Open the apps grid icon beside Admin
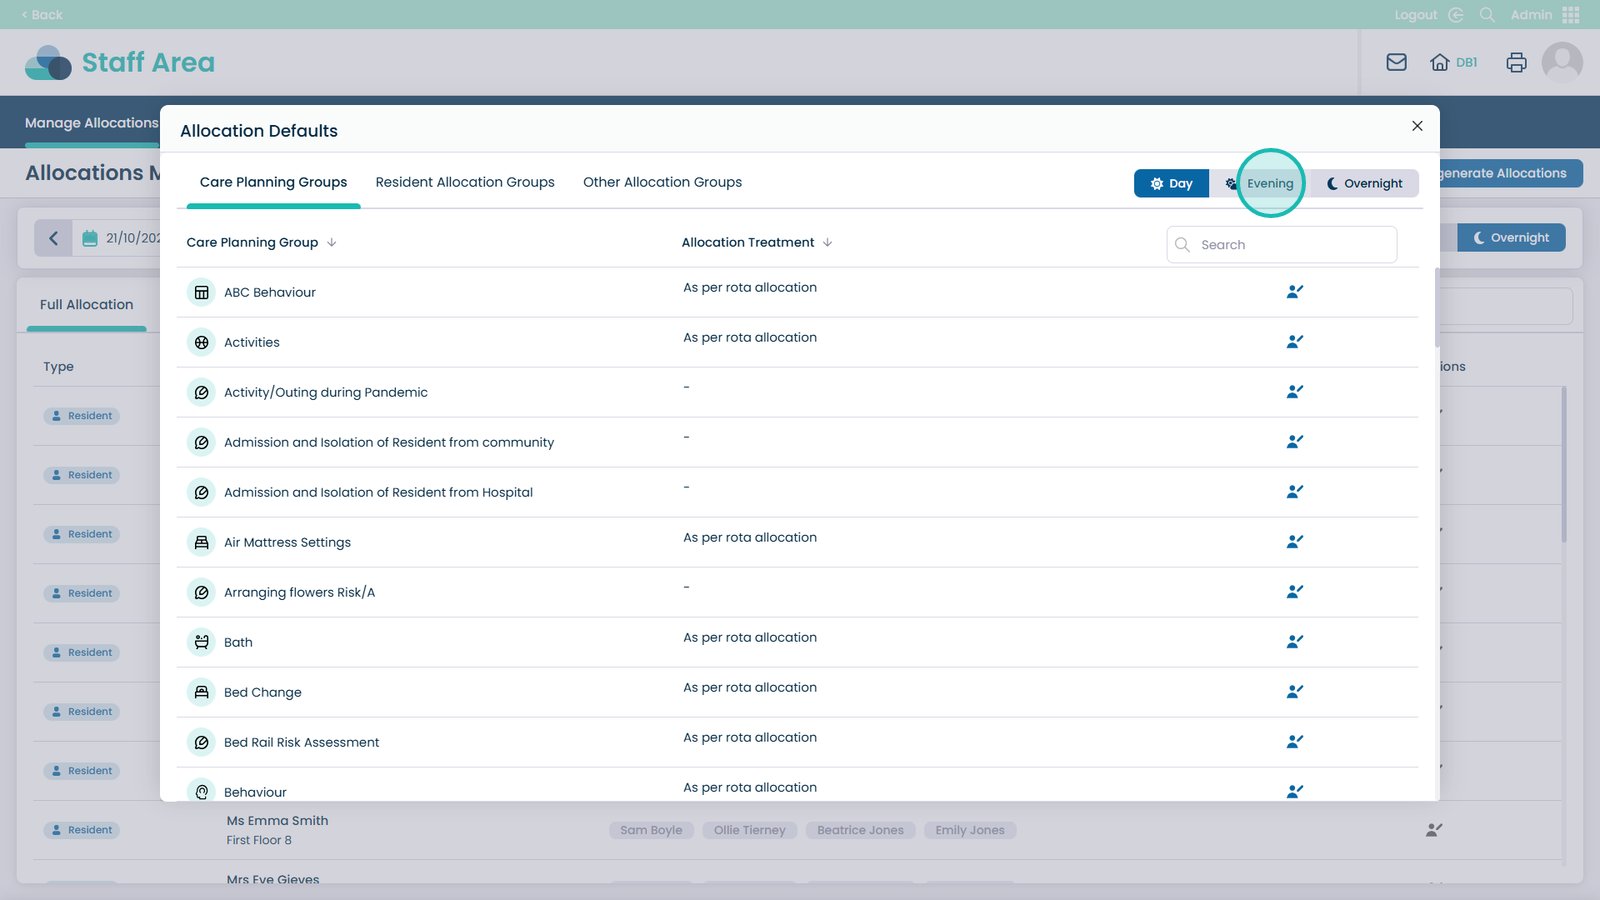Viewport: 1600px width, 900px height. click(x=1571, y=15)
